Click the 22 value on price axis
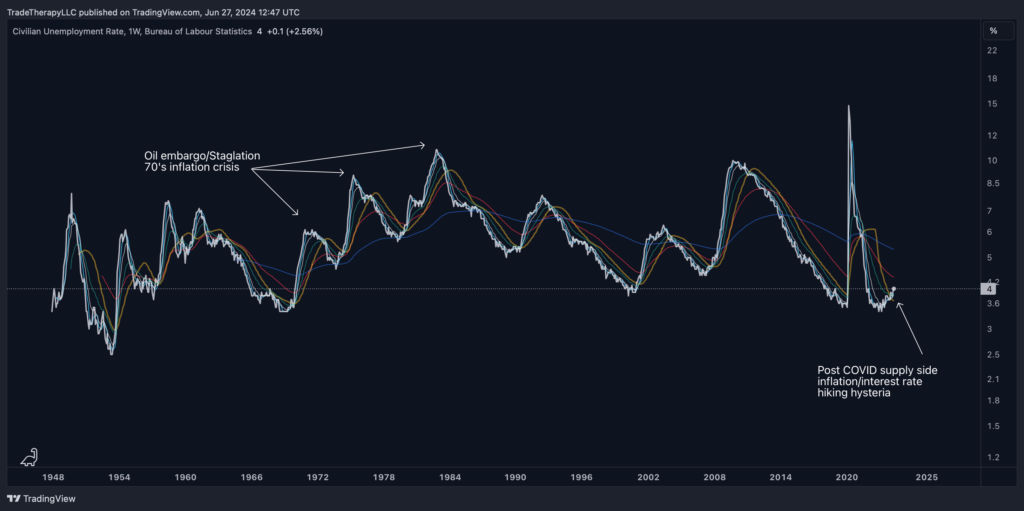 992,50
